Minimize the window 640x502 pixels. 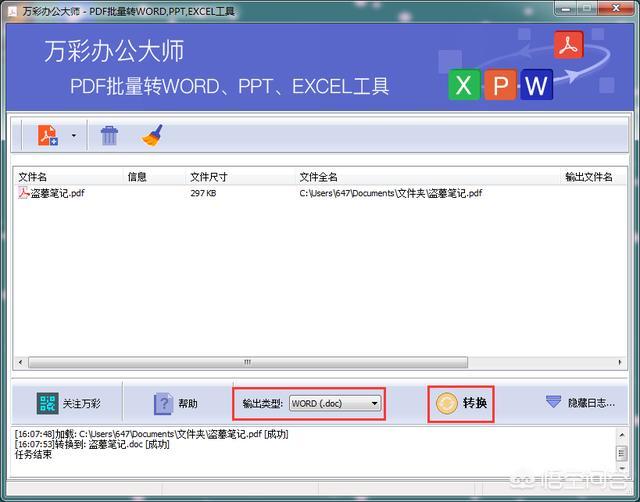click(x=567, y=8)
